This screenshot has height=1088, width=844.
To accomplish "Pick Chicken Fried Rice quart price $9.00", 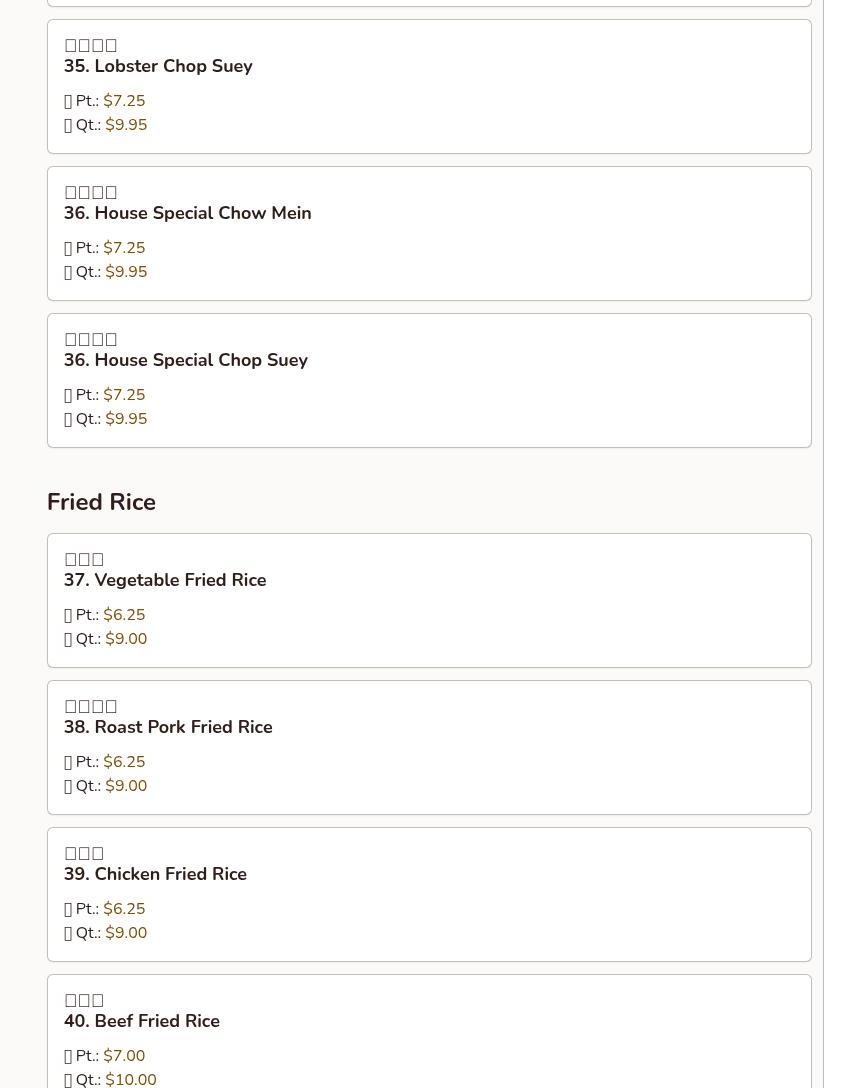I will (x=126, y=933).
